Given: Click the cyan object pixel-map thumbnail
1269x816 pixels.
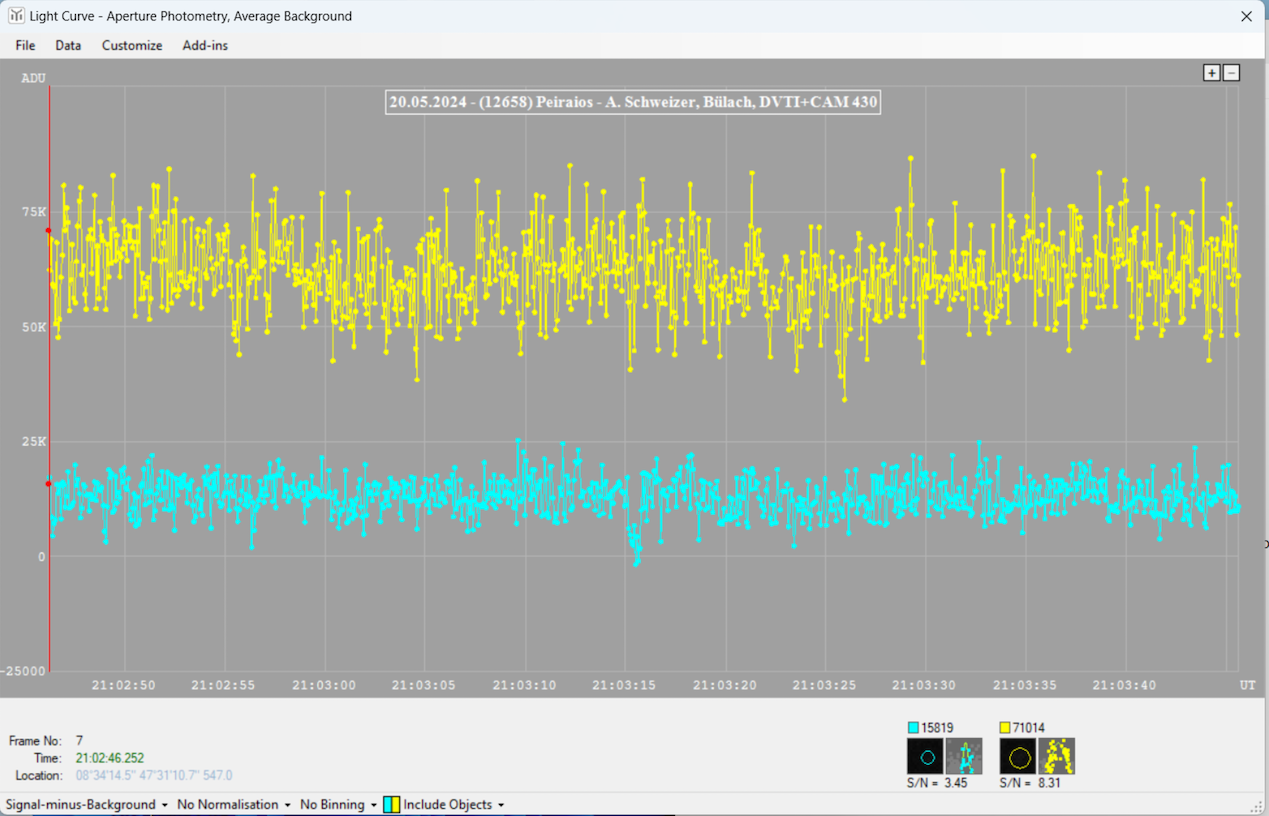Looking at the screenshot, I should pos(964,757).
